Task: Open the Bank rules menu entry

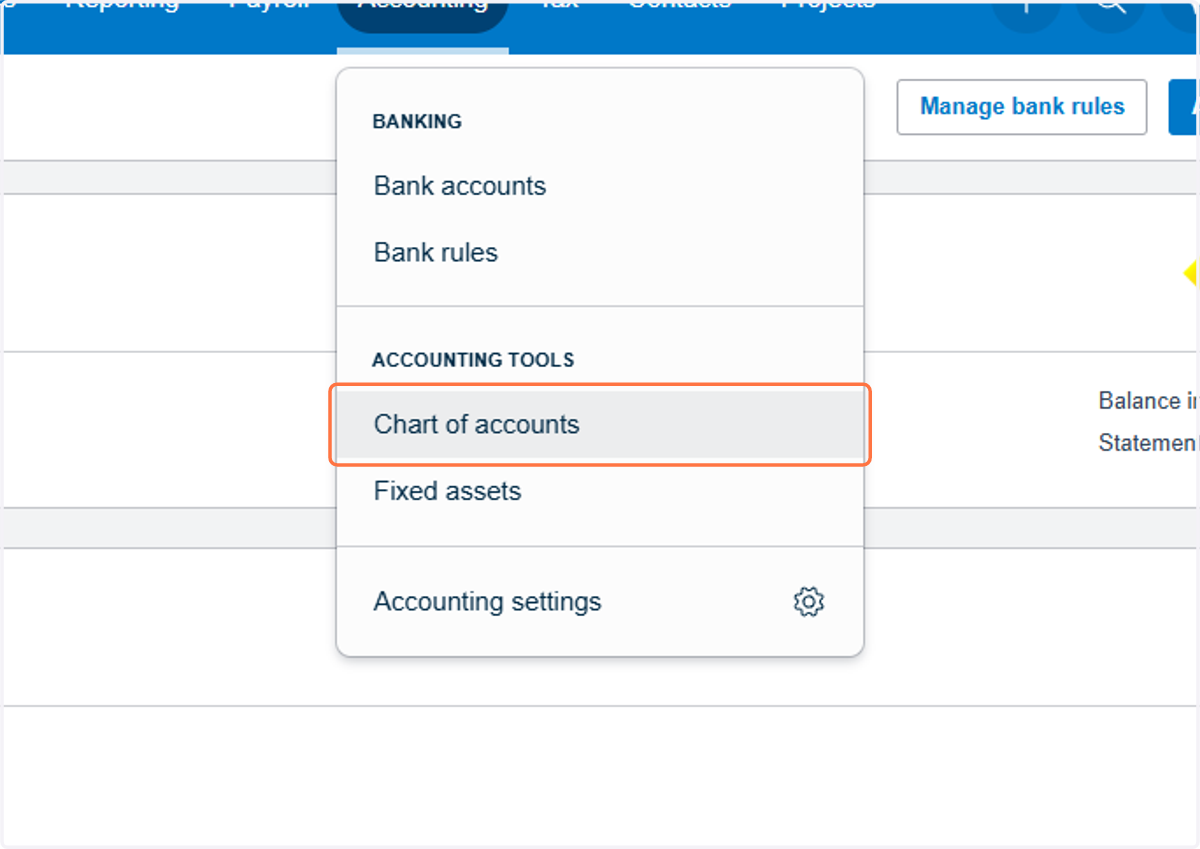Action: click(x=600, y=252)
